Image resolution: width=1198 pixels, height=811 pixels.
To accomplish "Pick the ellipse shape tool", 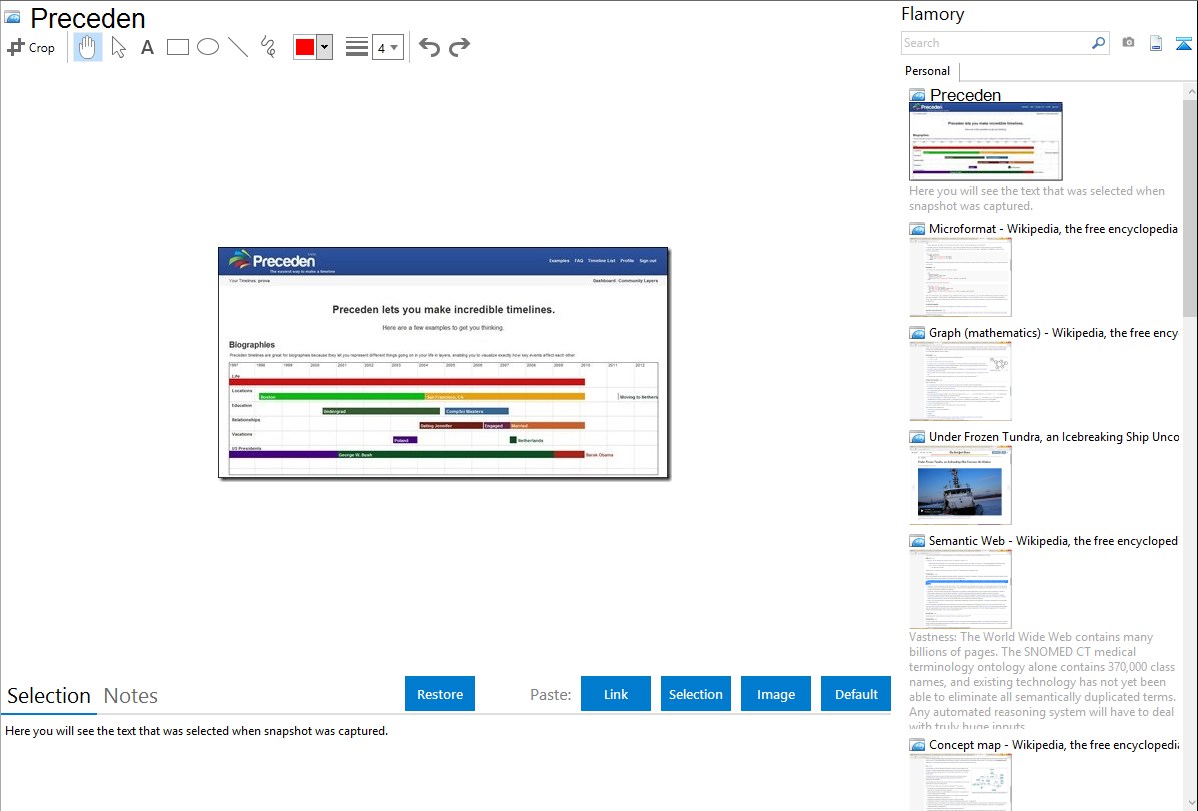I will pos(208,47).
